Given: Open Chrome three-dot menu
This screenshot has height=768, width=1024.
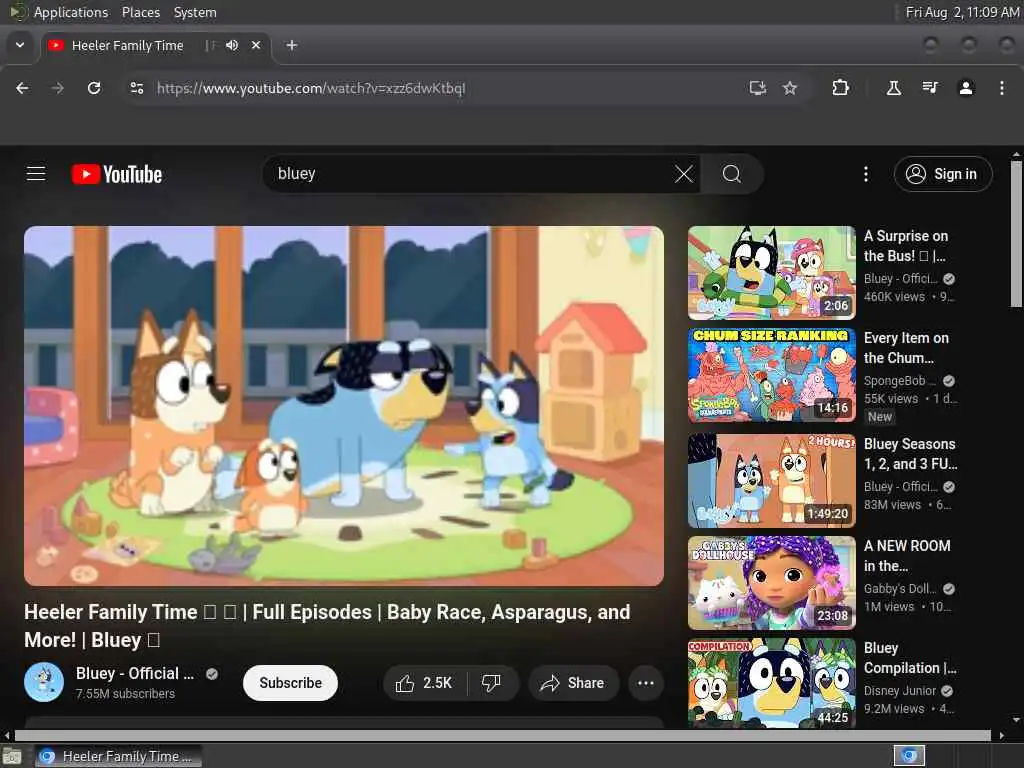Looking at the screenshot, I should [1002, 88].
